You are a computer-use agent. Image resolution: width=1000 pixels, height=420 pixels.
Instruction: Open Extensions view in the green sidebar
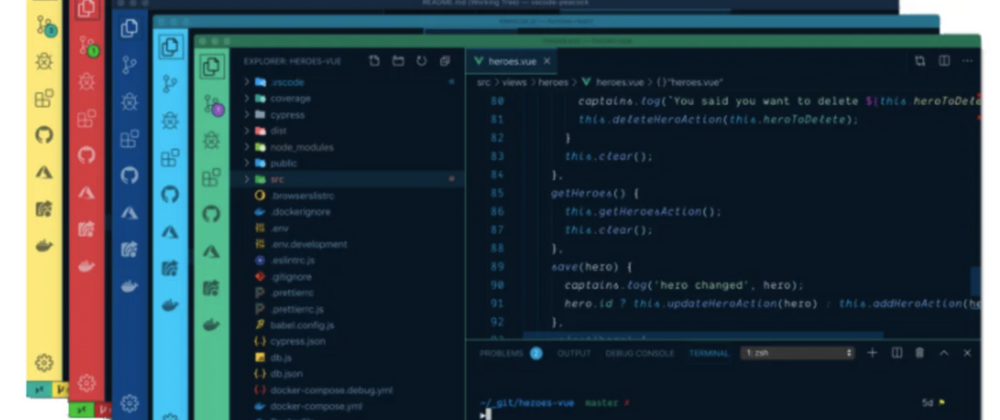click(211, 178)
